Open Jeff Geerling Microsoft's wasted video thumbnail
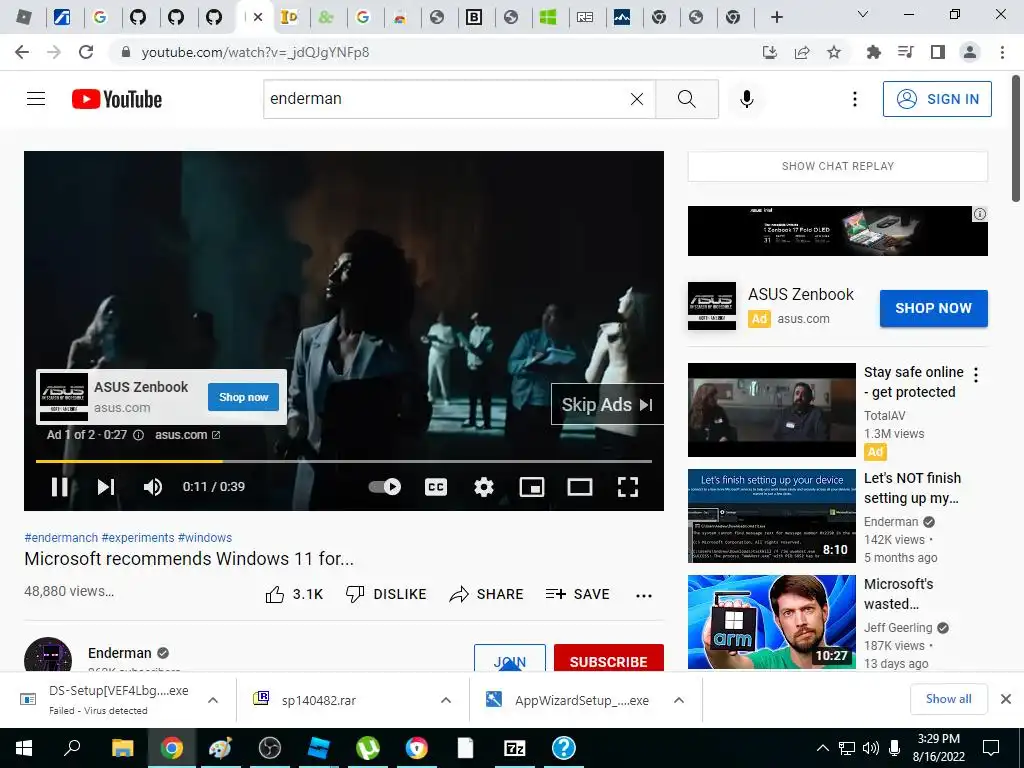Image resolution: width=1024 pixels, height=768 pixels. pyautogui.click(x=771, y=622)
